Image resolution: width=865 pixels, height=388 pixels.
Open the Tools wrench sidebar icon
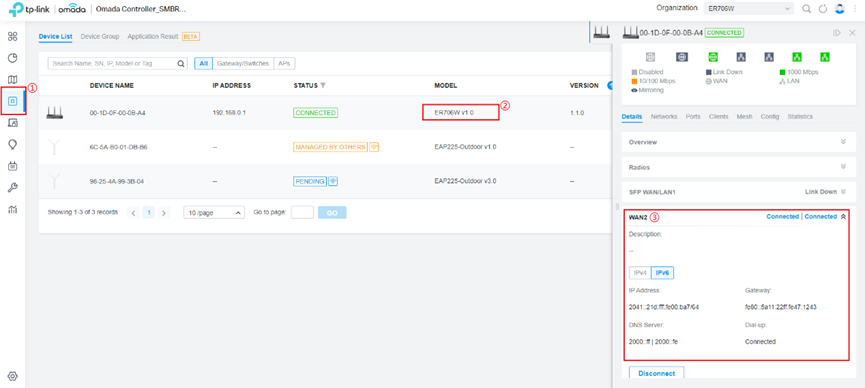point(13,188)
